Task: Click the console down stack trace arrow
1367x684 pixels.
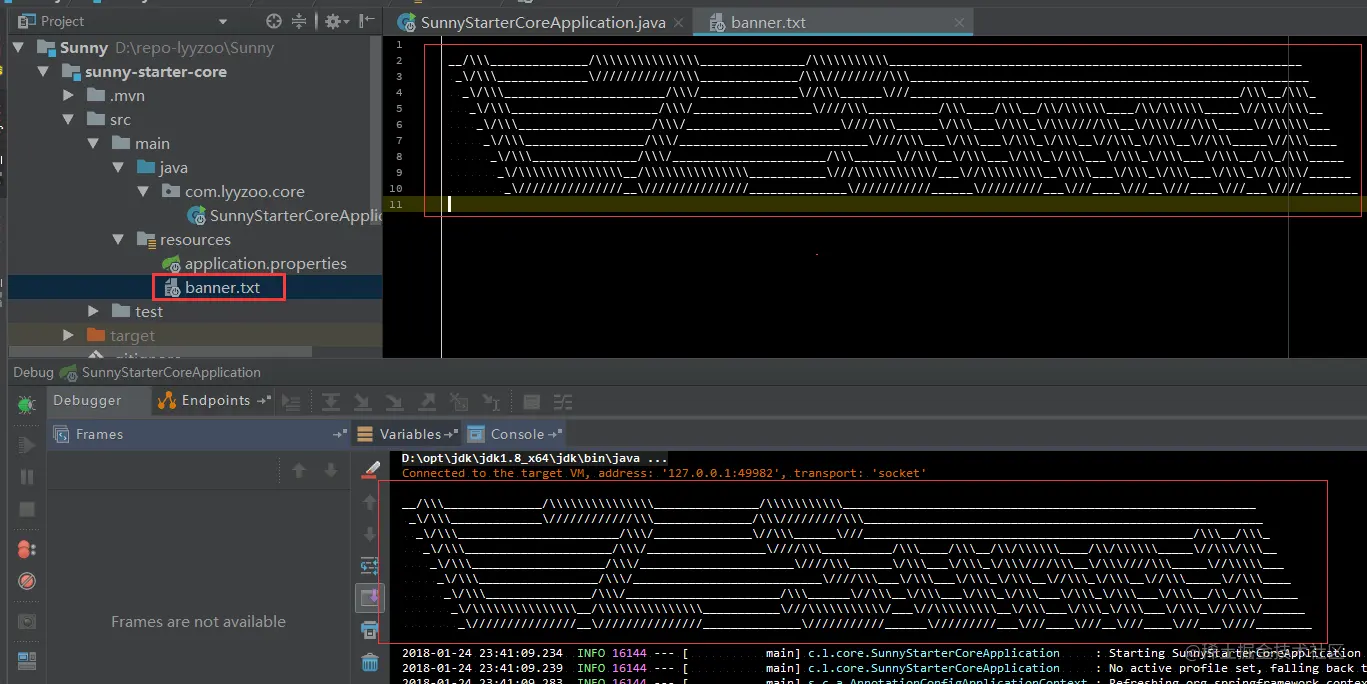Action: 370,533
